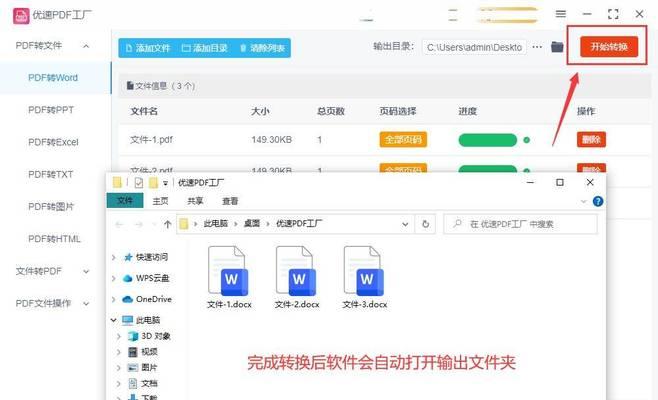Click the size value 149.30KB of 文件-1.pdf
Viewport: 658px width, 400px height.
[x=271, y=139]
